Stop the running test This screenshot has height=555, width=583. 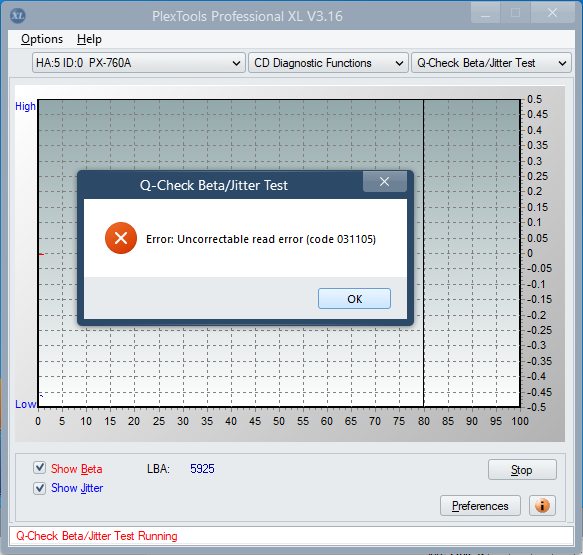[522, 470]
